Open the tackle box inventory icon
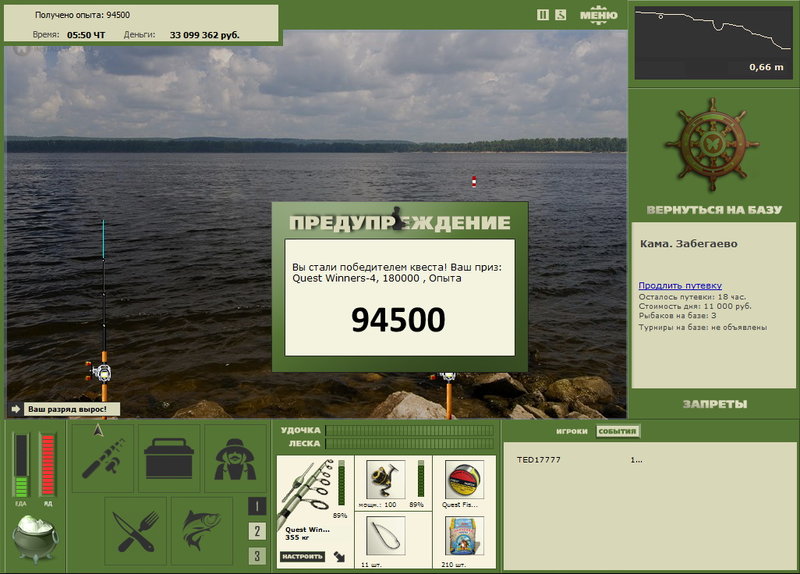The width and height of the screenshot is (800, 574). 169,458
